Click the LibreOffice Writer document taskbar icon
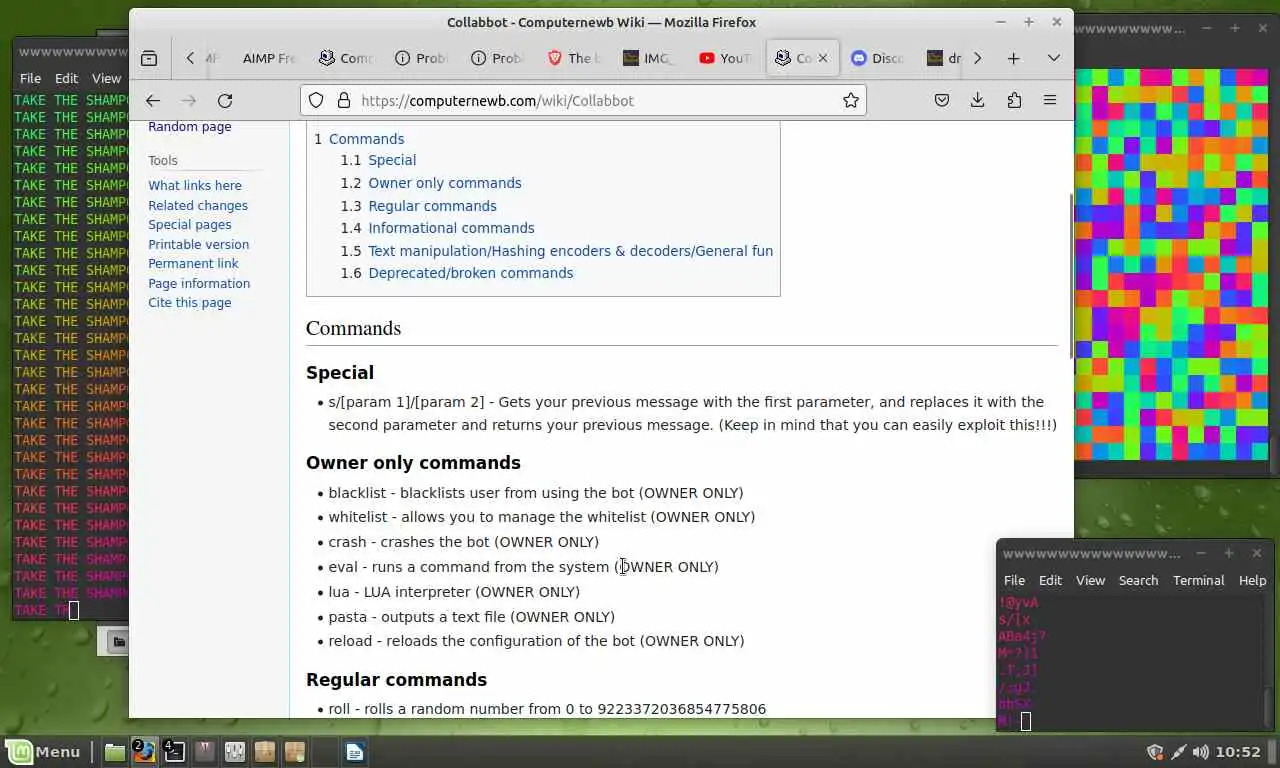Screen dimensions: 1280x768 (355, 752)
